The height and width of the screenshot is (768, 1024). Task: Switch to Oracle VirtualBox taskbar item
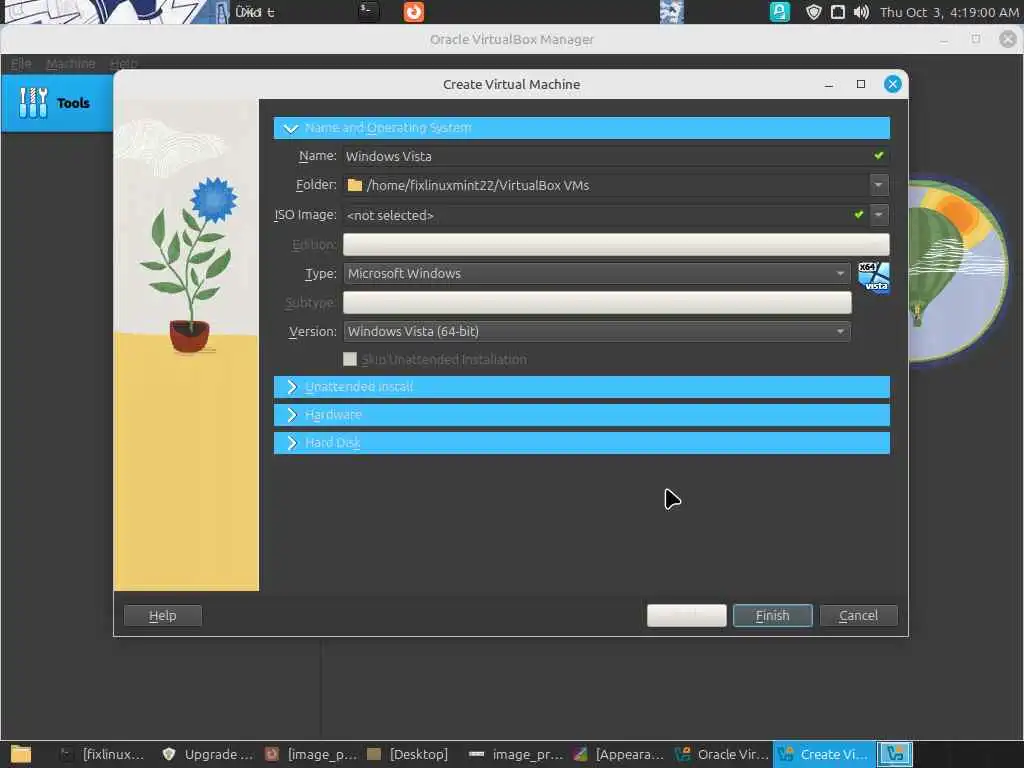[x=721, y=754]
